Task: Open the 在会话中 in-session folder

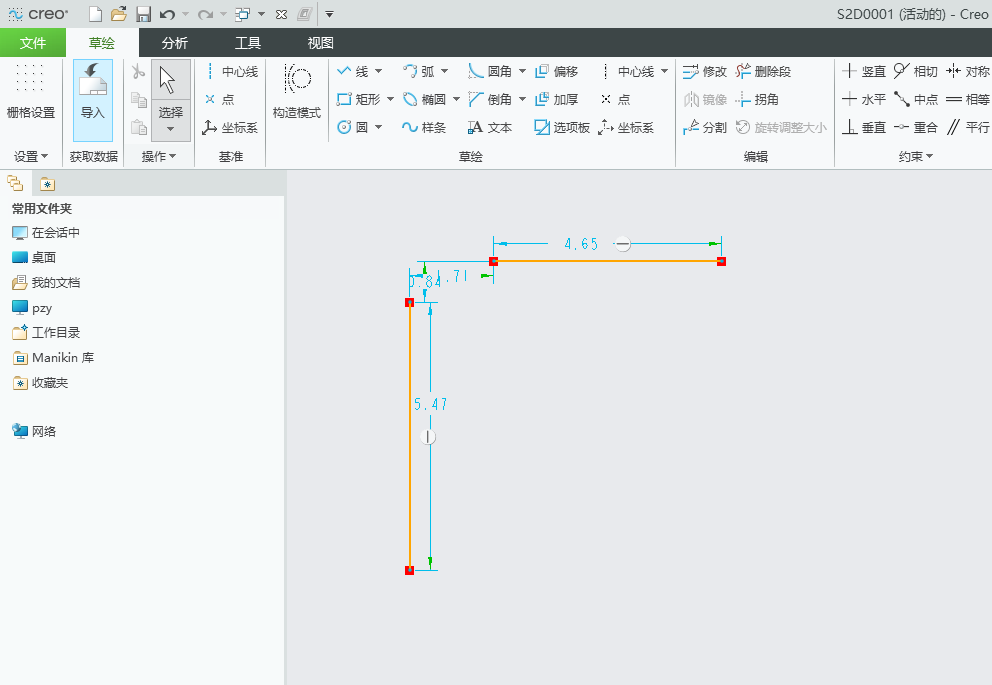Action: point(47,233)
